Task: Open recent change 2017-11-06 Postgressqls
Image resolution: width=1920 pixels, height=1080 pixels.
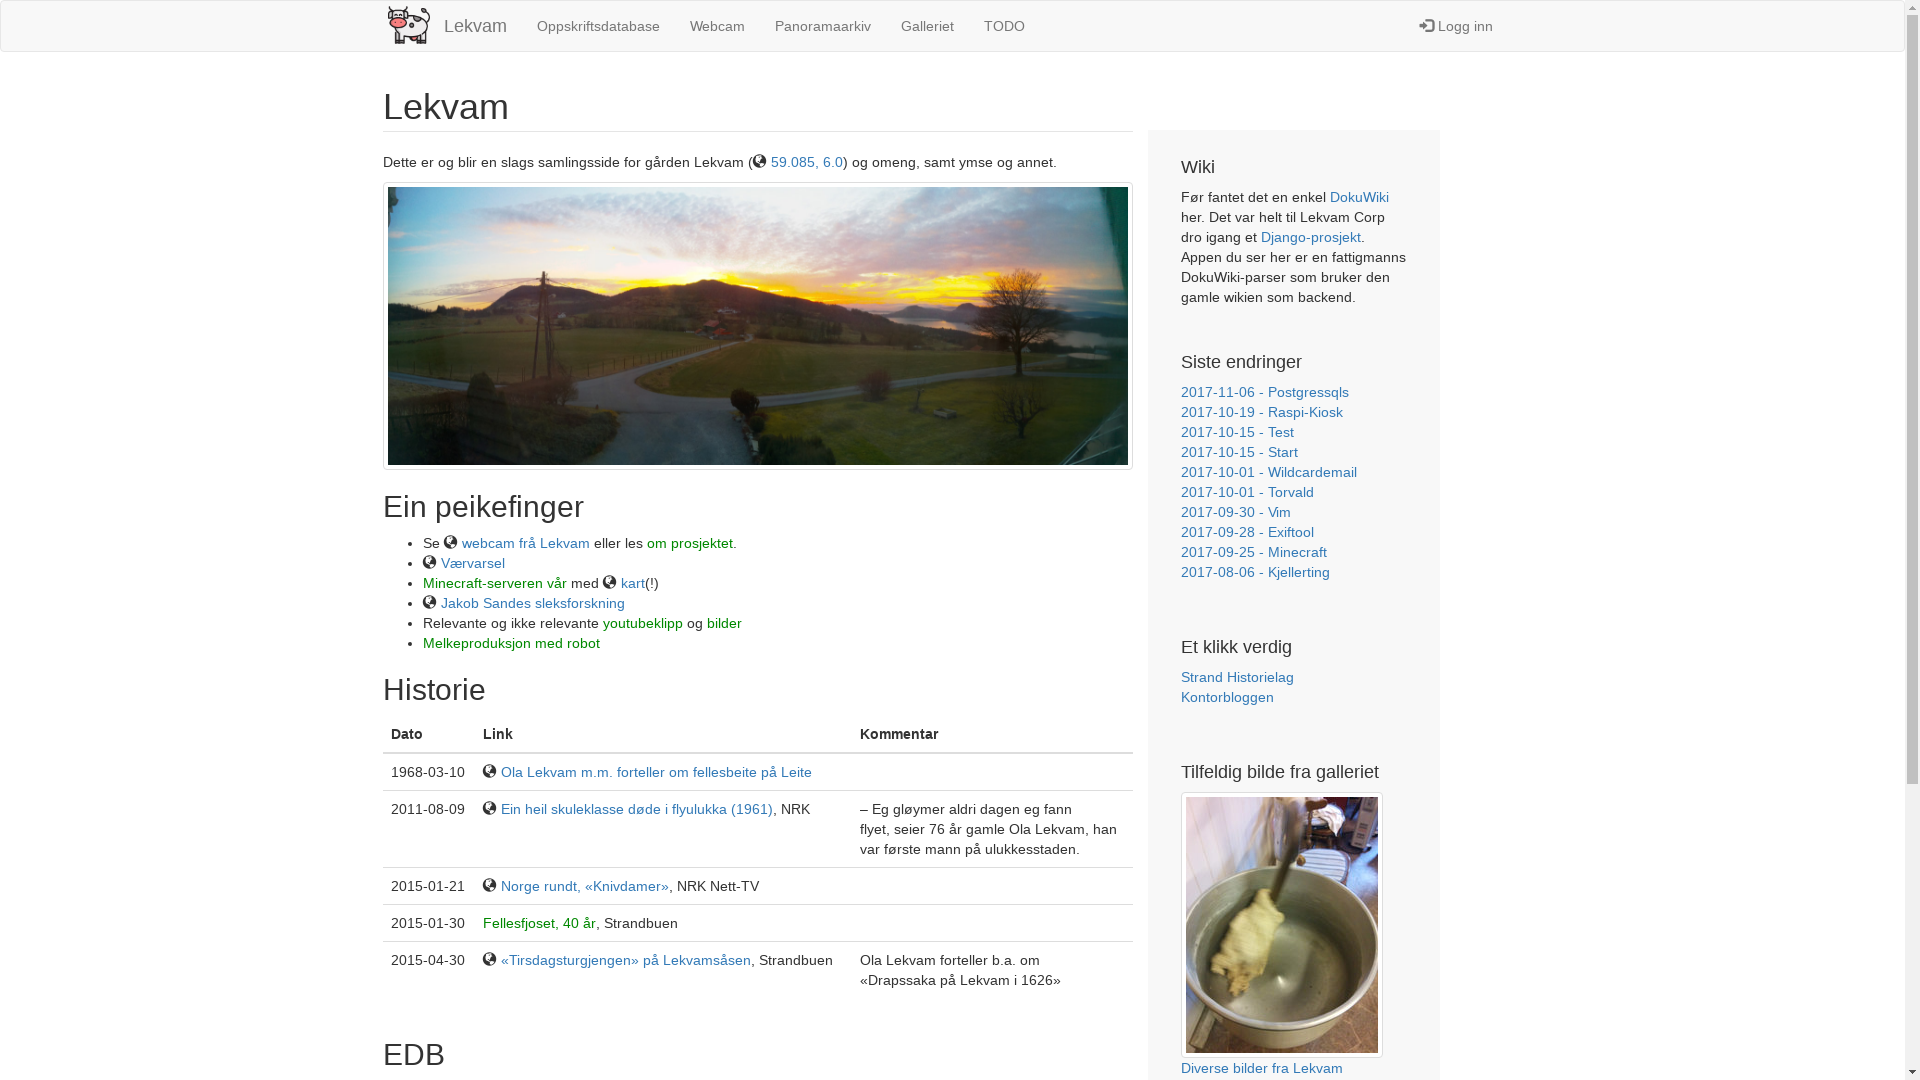Action: [x=1264, y=392]
